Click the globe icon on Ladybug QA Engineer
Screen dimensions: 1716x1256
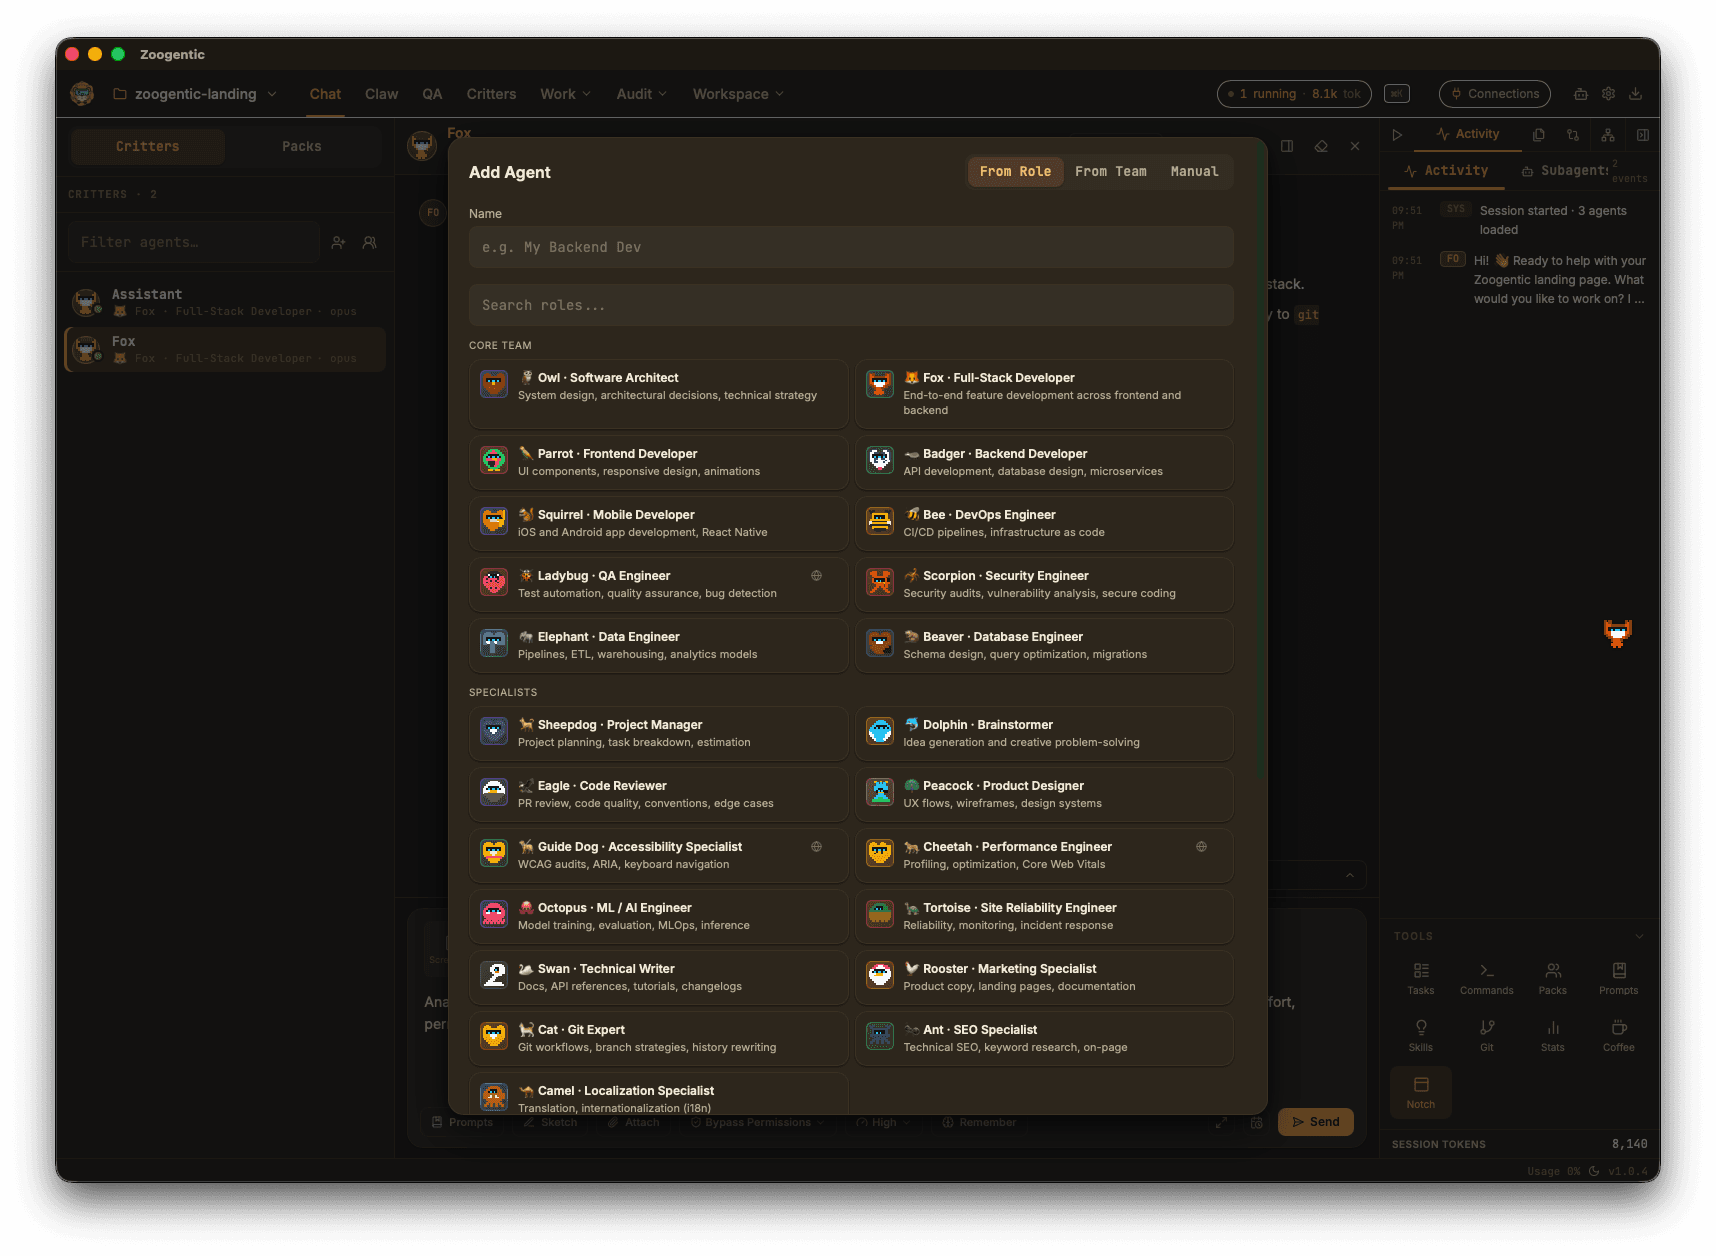[x=816, y=576]
